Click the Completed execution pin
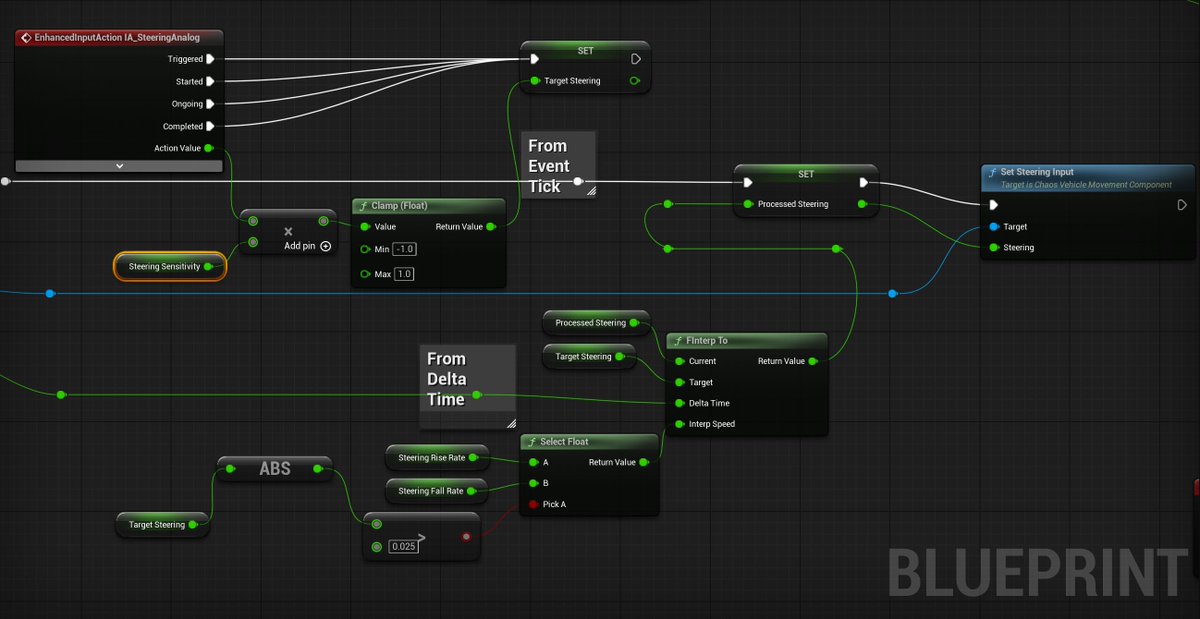1200x619 pixels. (210, 126)
